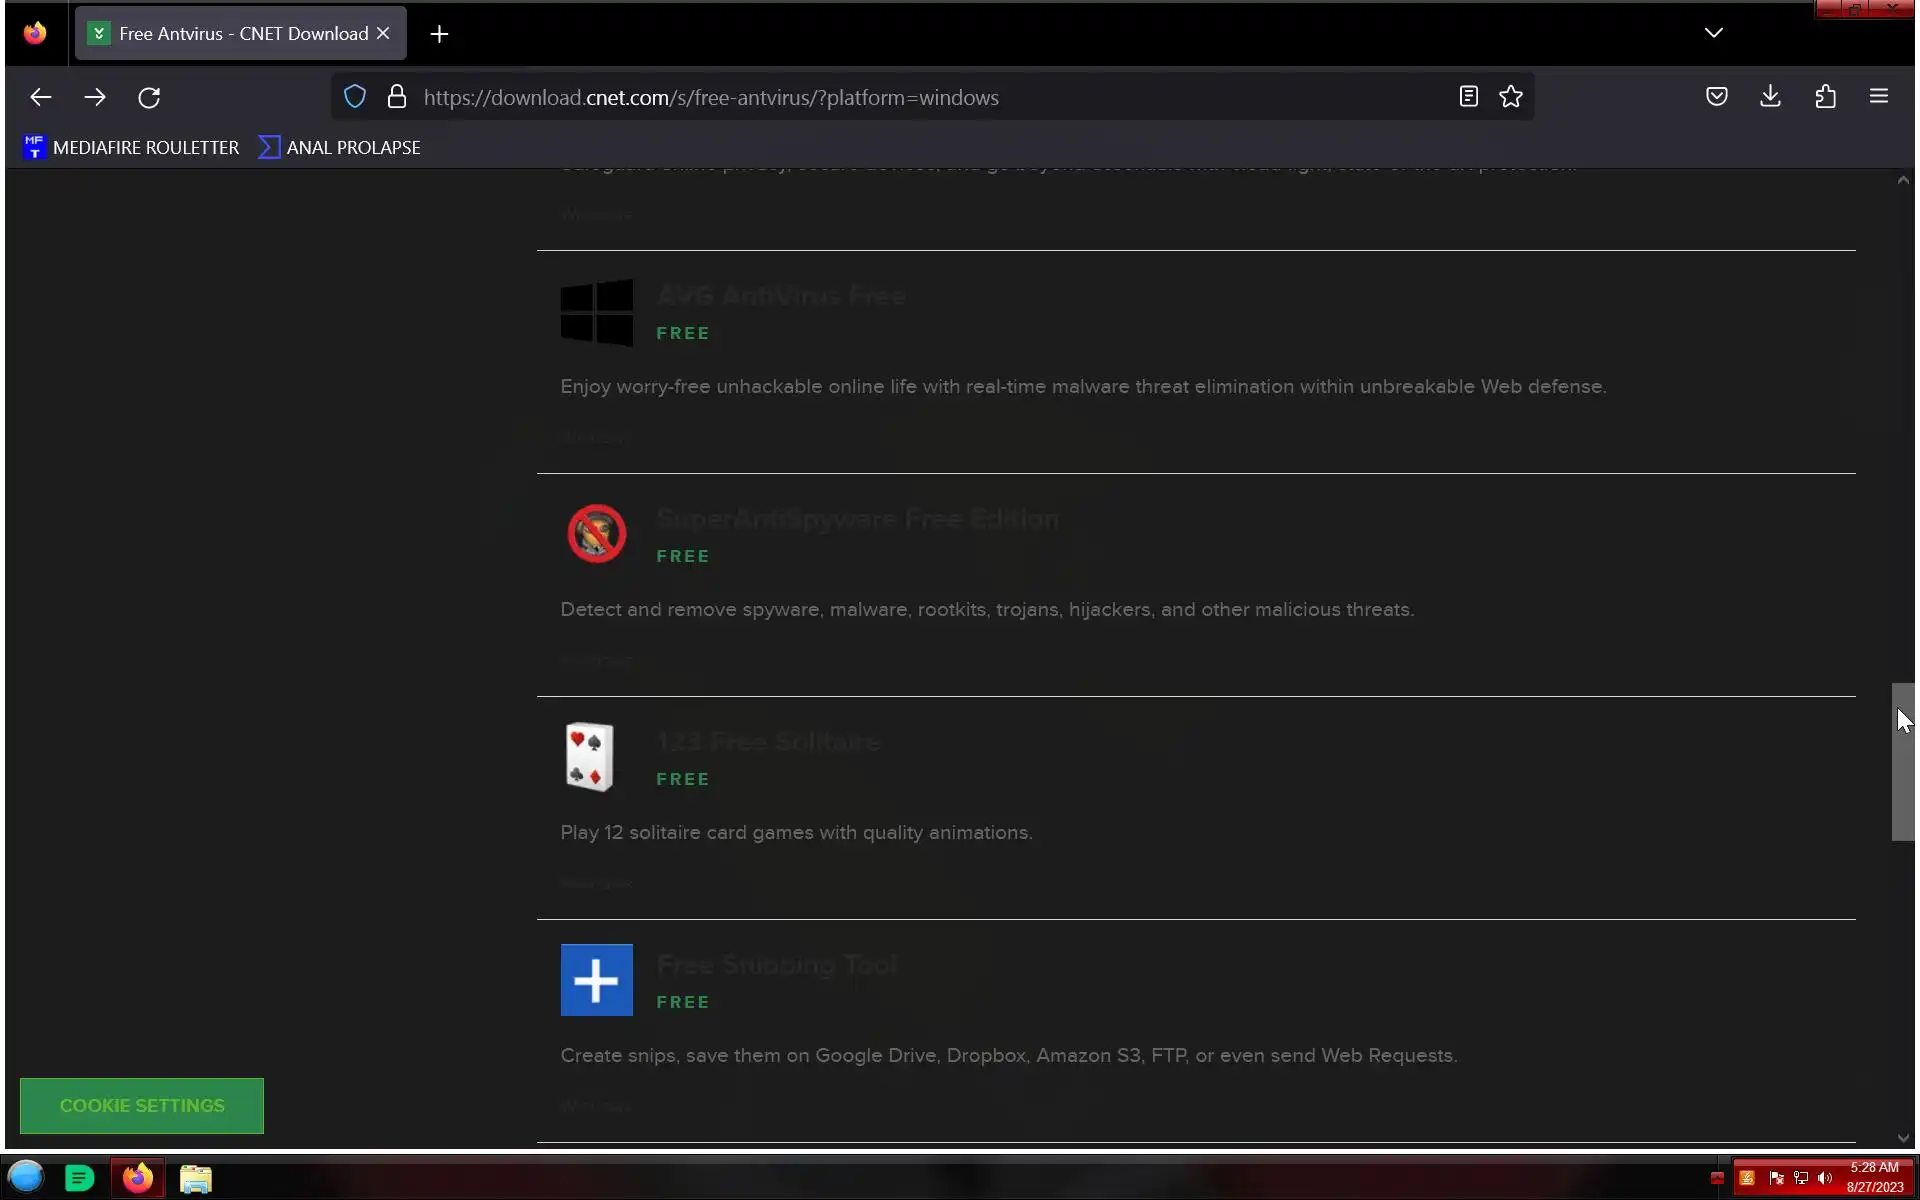Bookmark this page with the star icon
The height and width of the screenshot is (1200, 1920).
pos(1510,97)
